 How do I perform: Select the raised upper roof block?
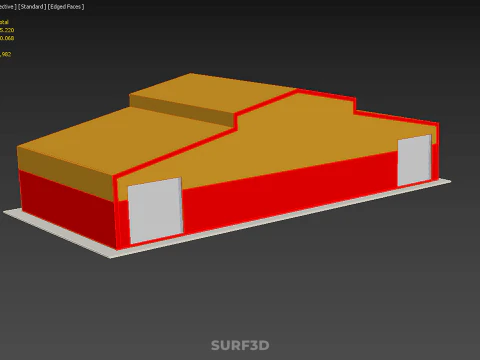(213, 93)
